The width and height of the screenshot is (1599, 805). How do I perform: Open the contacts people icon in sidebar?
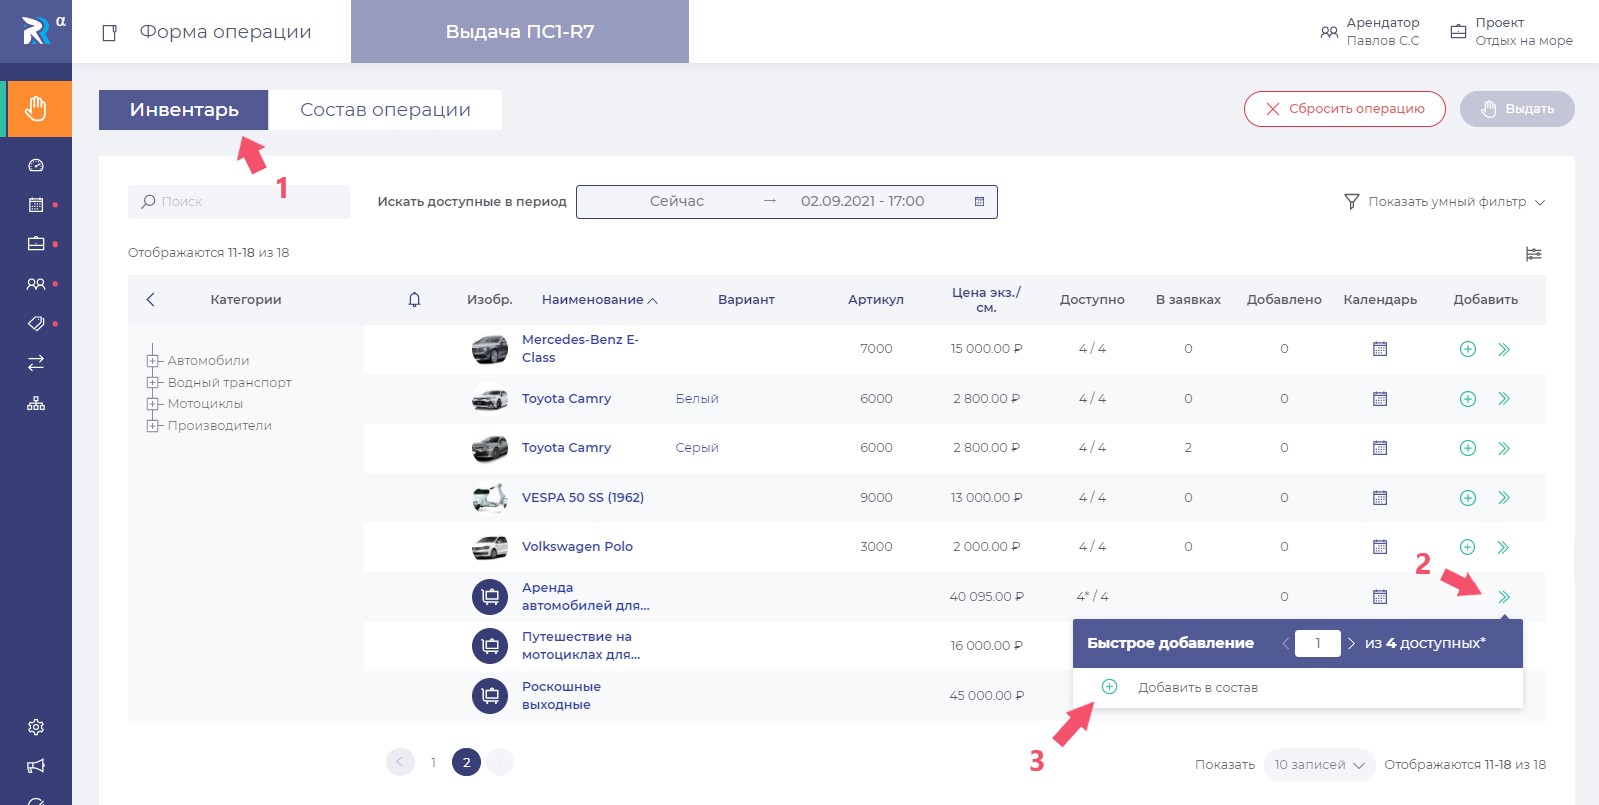[36, 284]
